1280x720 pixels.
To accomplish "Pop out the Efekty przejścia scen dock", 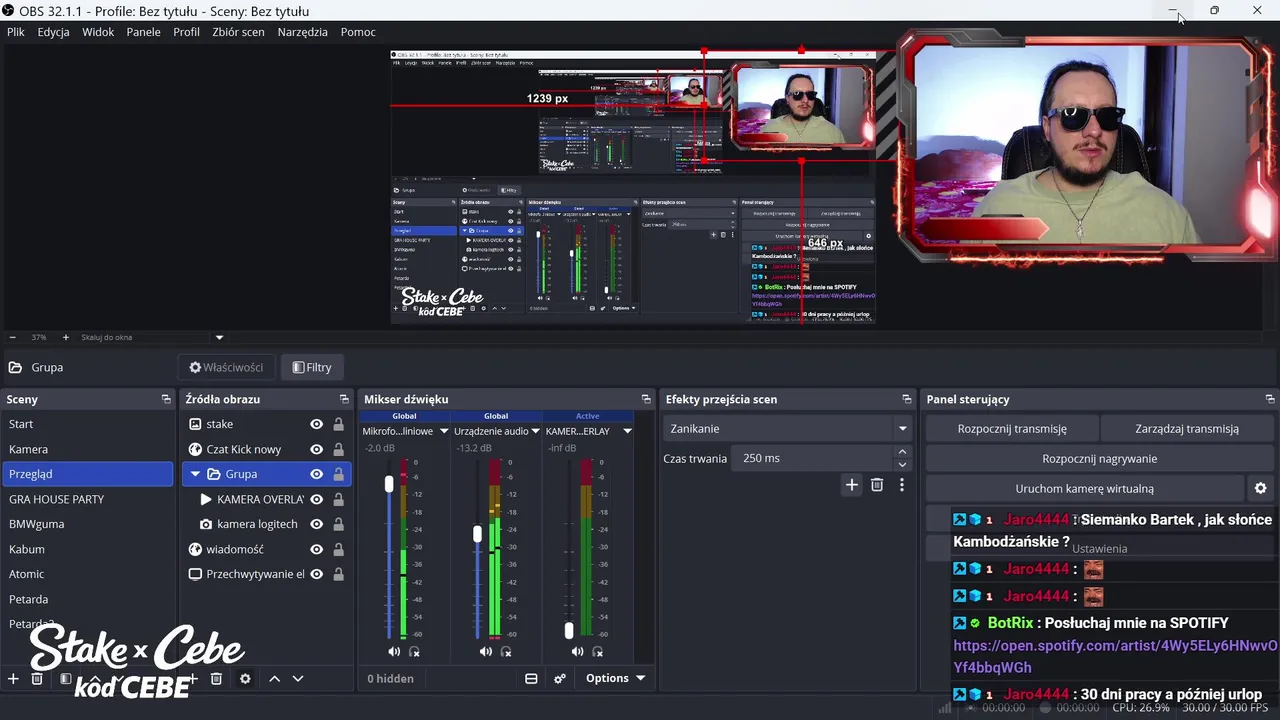I will (907, 399).
